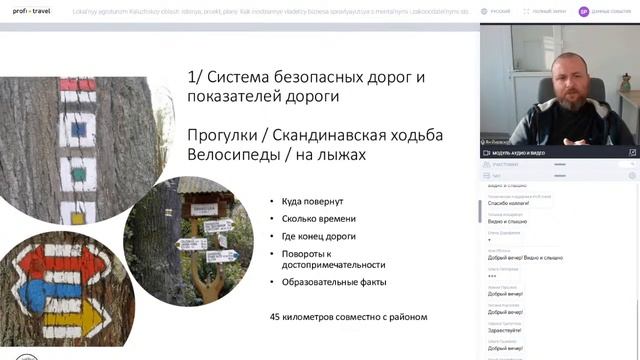Click the webinar title in the header
The width and height of the screenshot is (640, 360).
(x=271, y=12)
